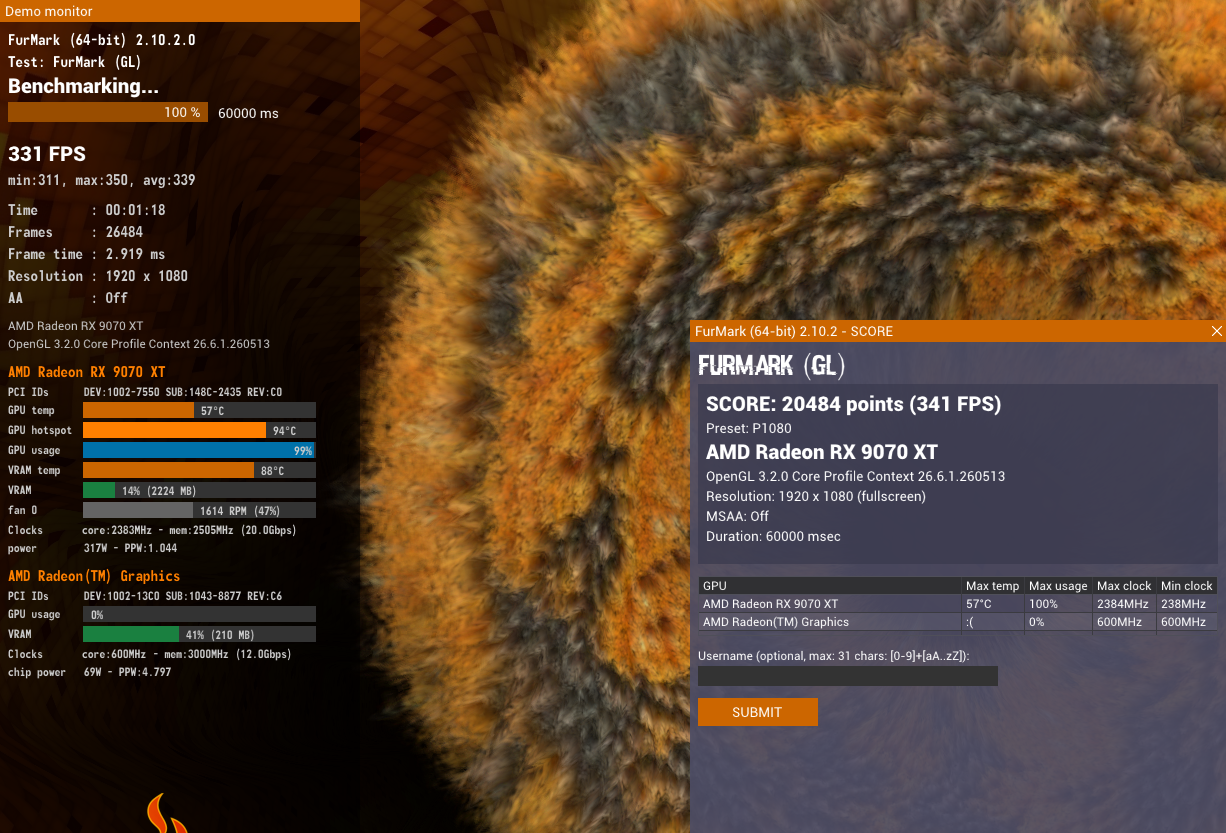Viewport: 1226px width, 833px height.
Task: Click the 2384MHz max clock cell
Action: (x=1124, y=604)
